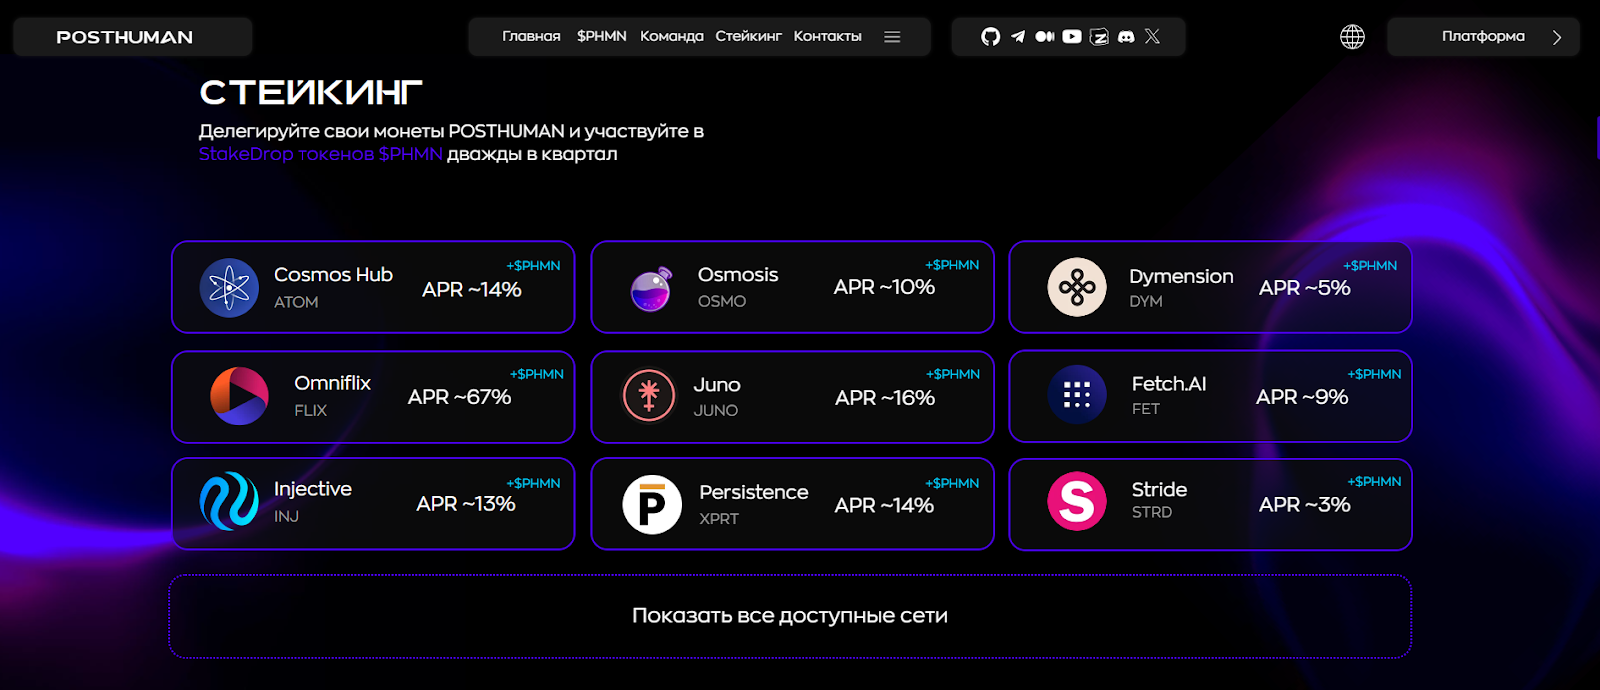Open the Платформа panel via chevron
The height and width of the screenshot is (690, 1600).
(x=1557, y=36)
